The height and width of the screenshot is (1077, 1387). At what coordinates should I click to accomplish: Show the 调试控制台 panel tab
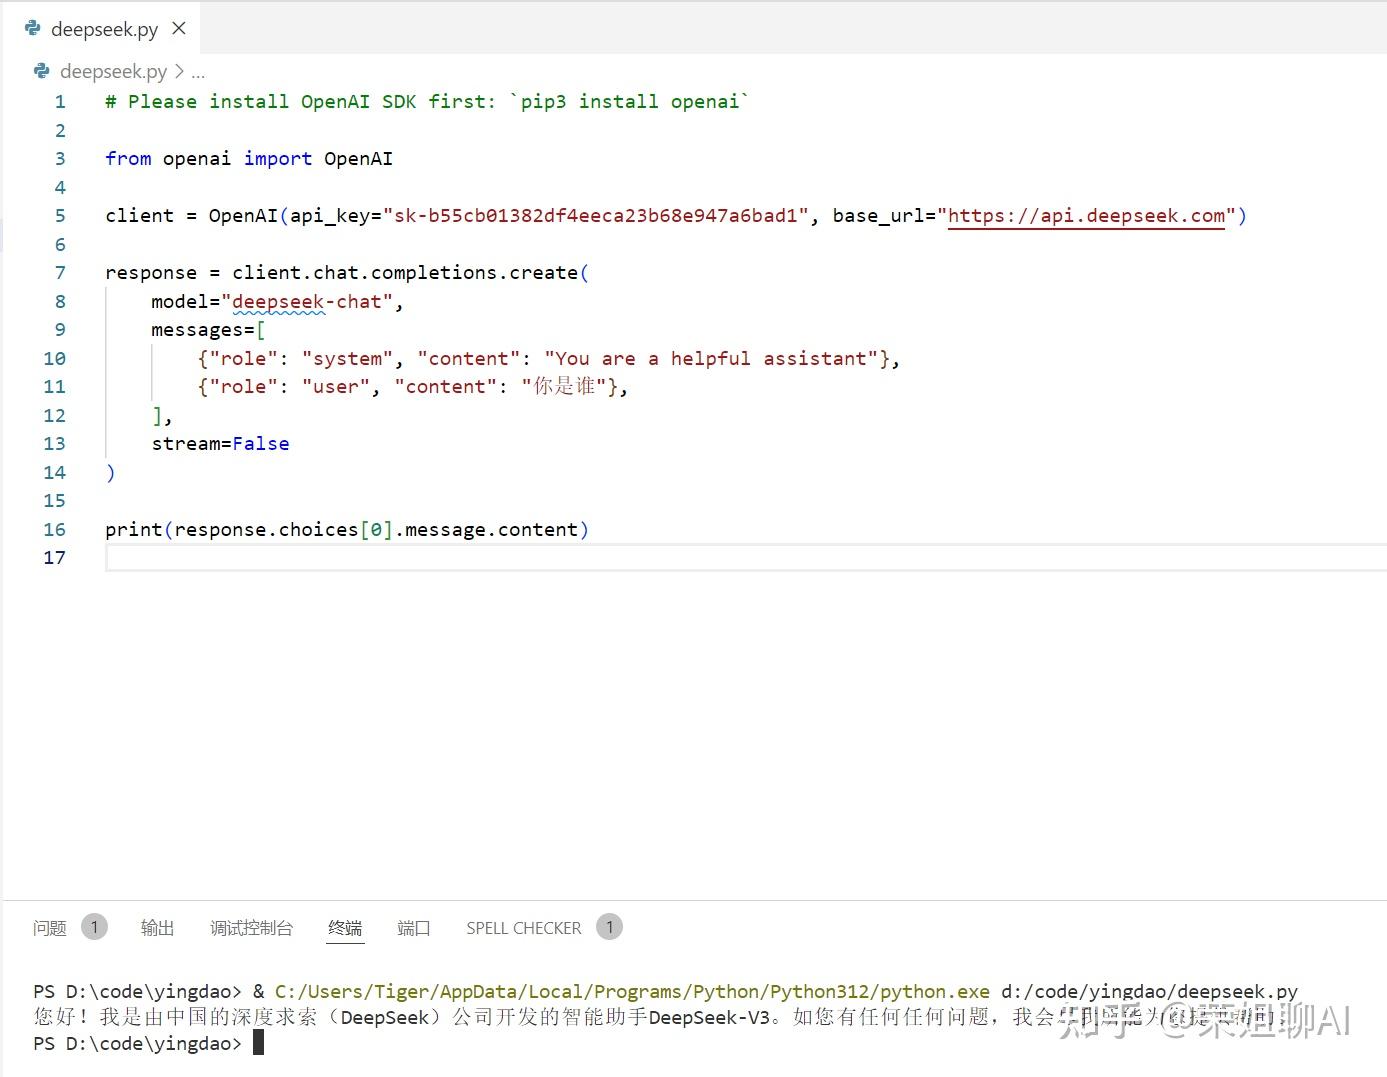coord(251,928)
